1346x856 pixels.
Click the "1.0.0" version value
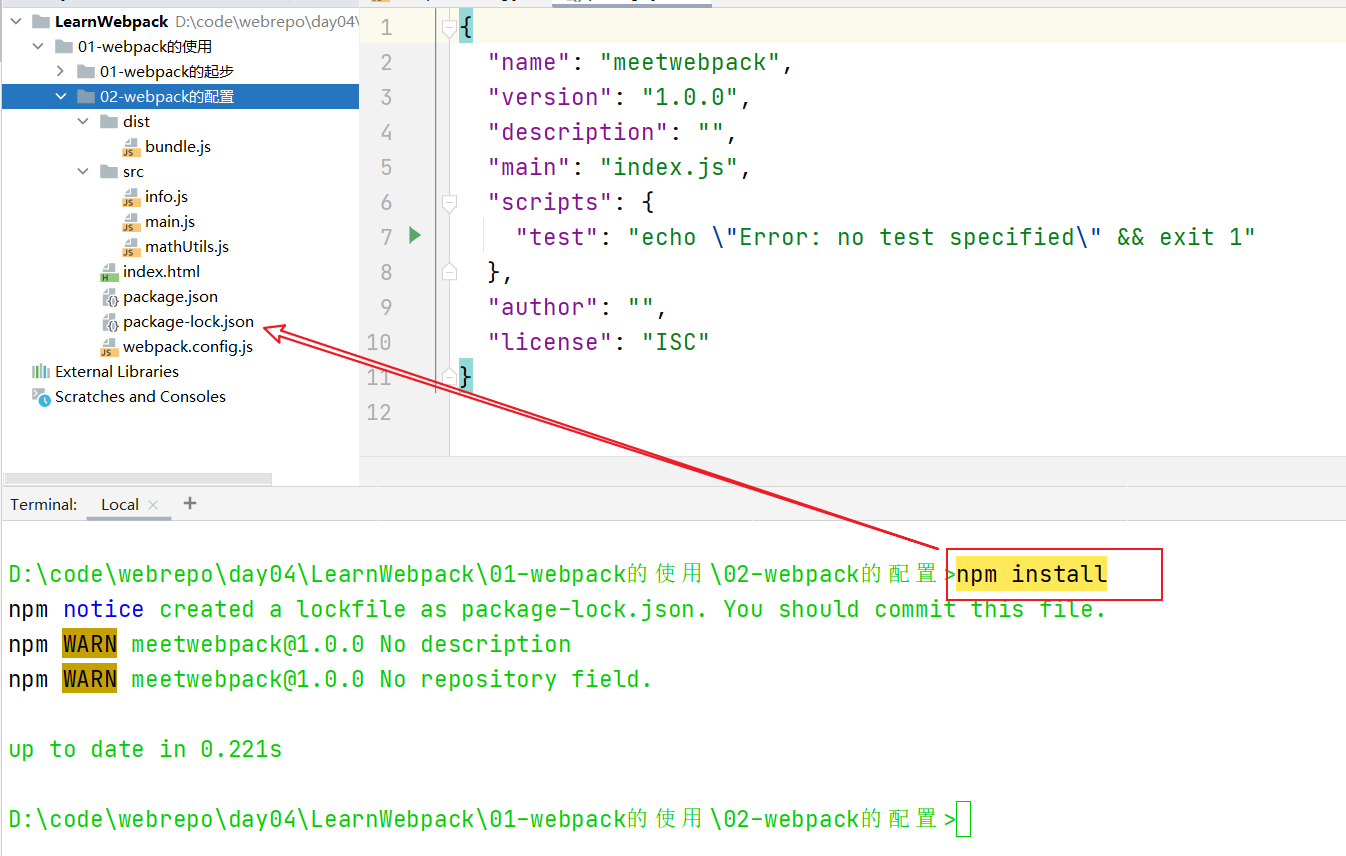click(x=690, y=97)
